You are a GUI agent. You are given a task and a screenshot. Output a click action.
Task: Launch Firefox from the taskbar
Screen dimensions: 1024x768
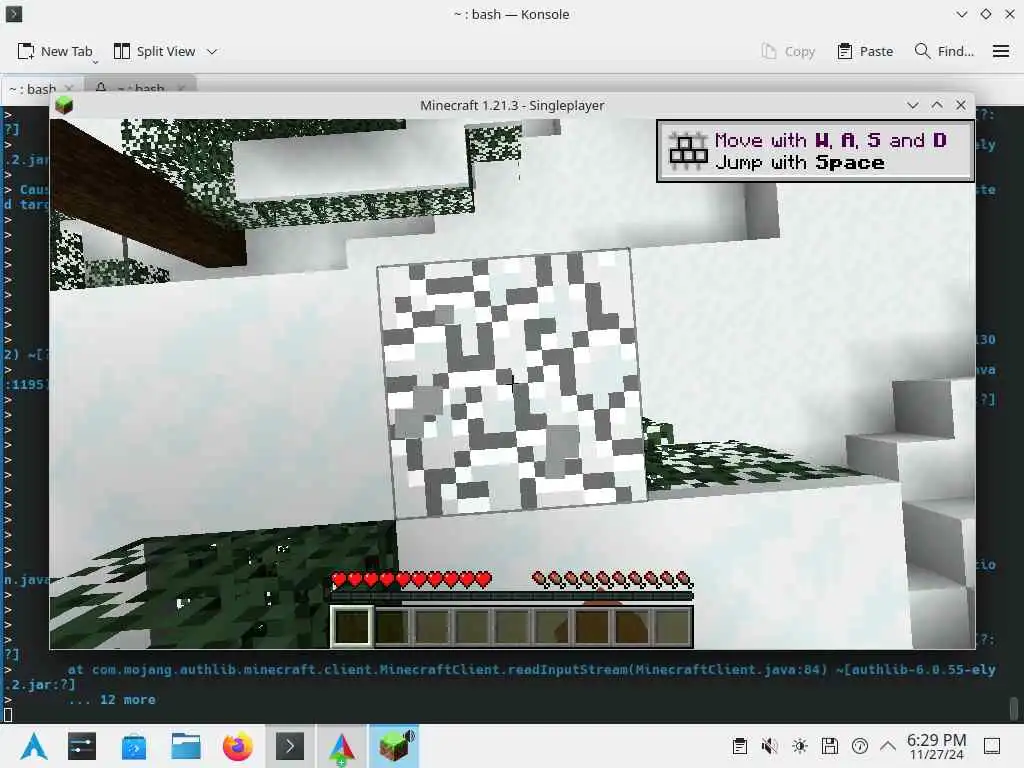point(238,746)
